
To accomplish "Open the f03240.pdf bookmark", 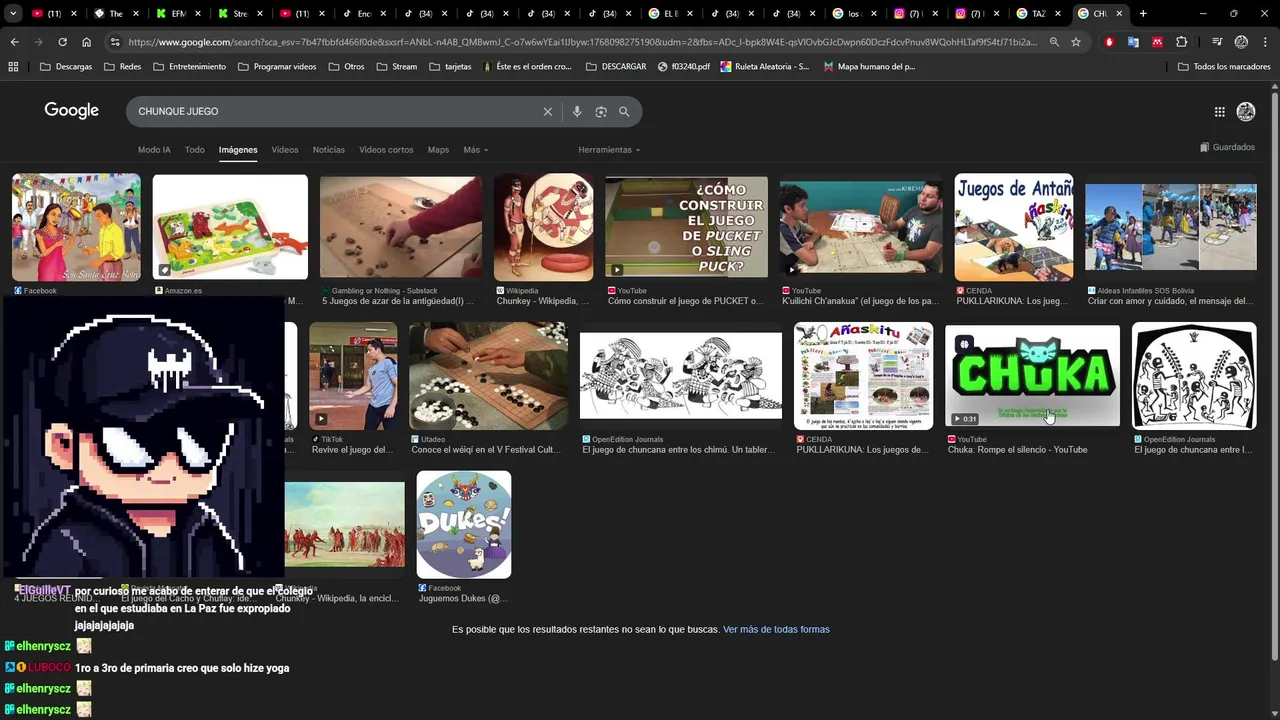I will (684, 67).
